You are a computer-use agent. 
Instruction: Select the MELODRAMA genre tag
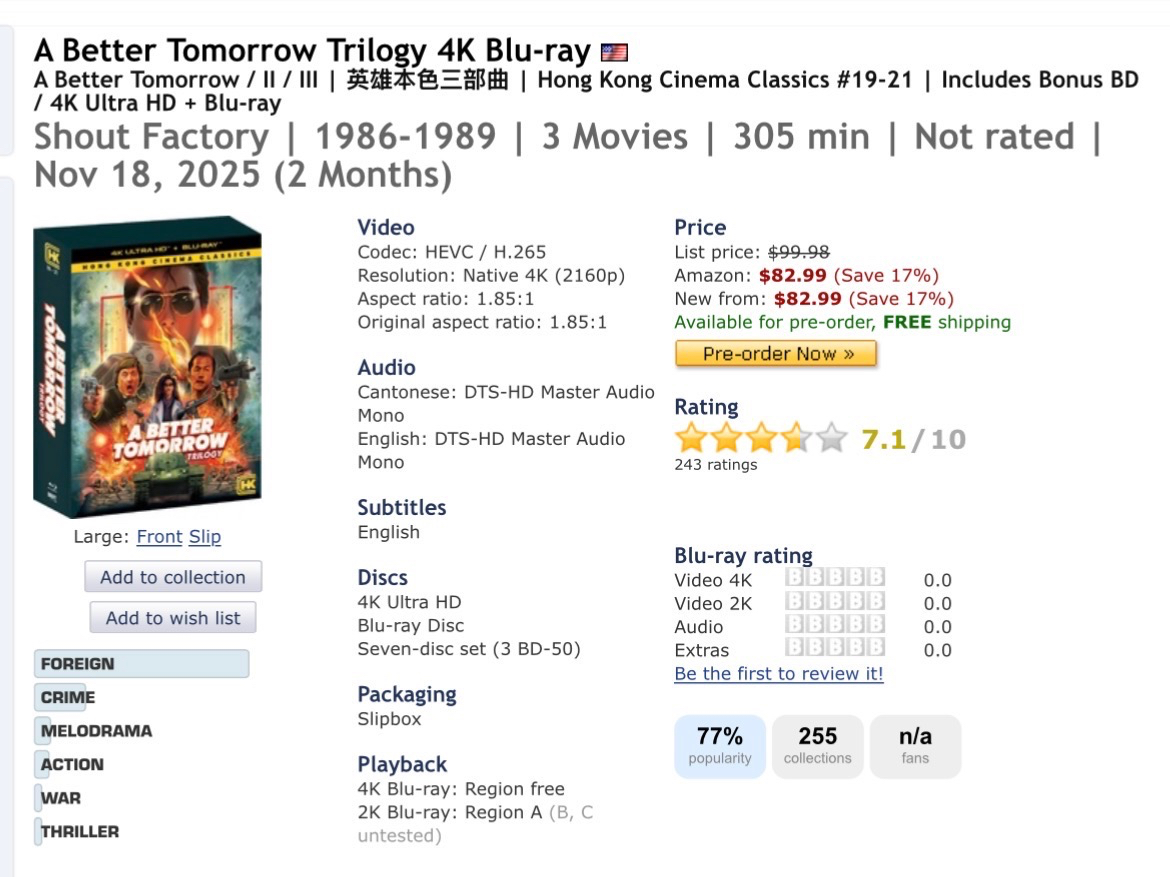click(x=96, y=731)
